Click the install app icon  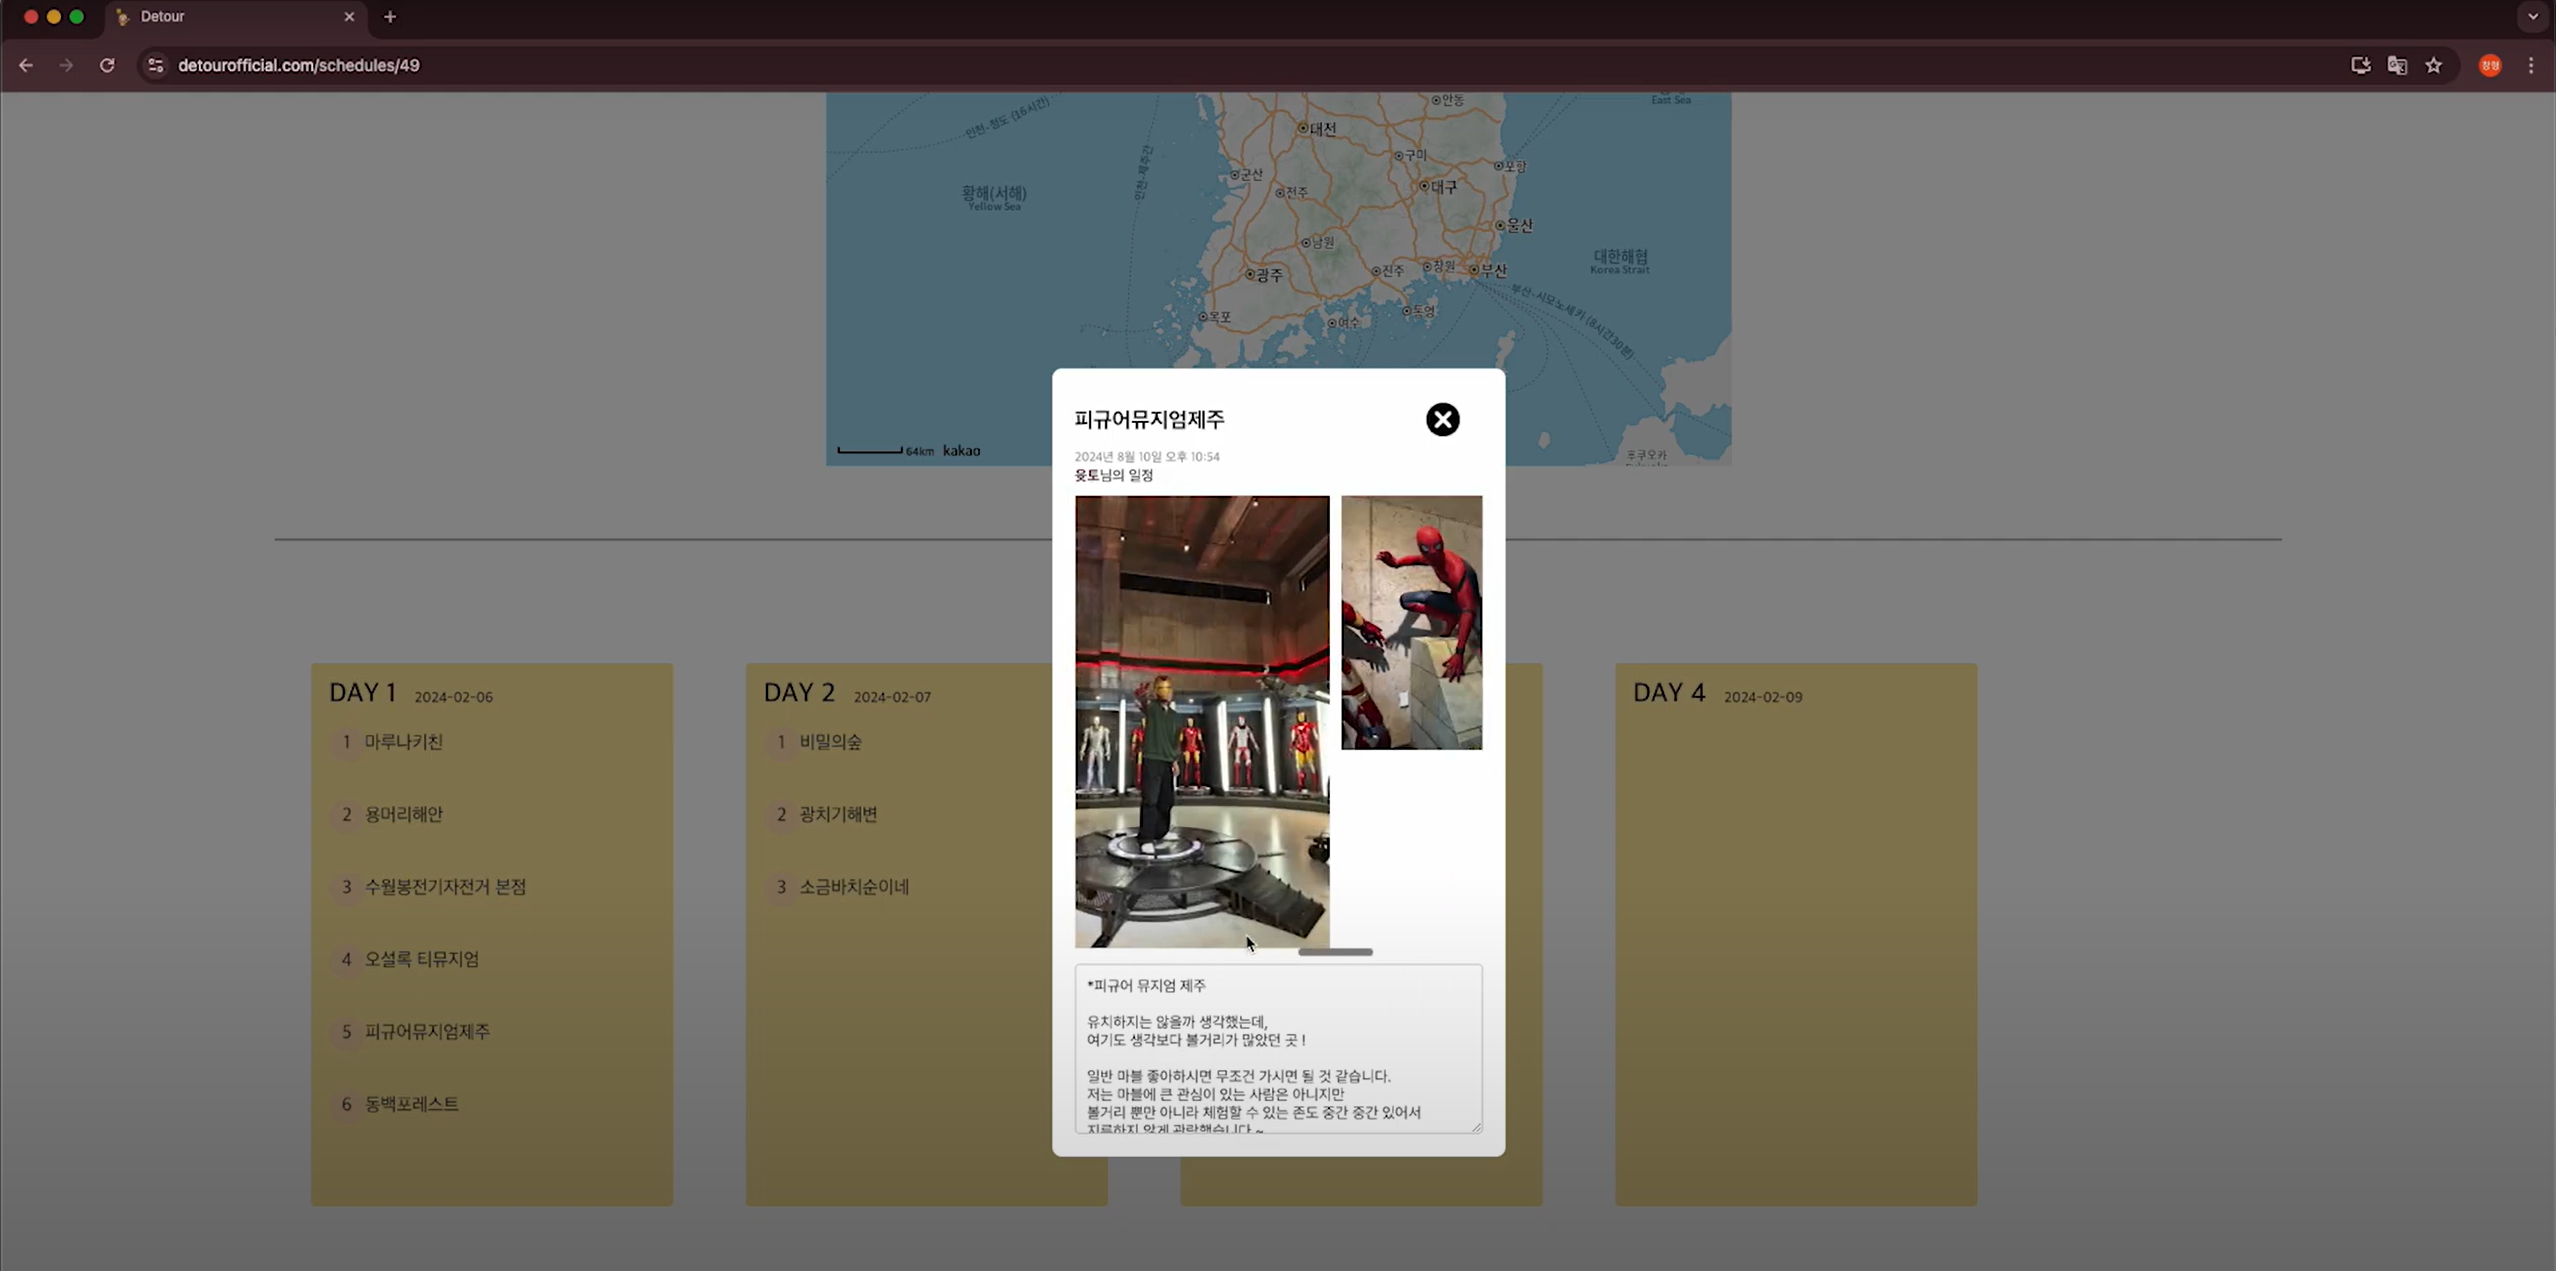2360,65
